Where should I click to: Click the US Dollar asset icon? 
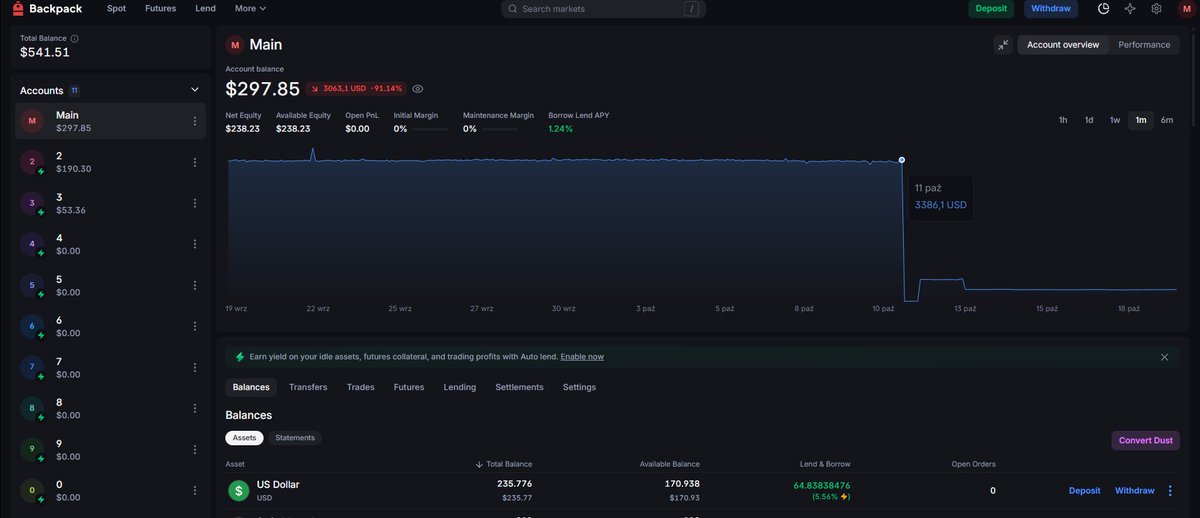(238, 490)
